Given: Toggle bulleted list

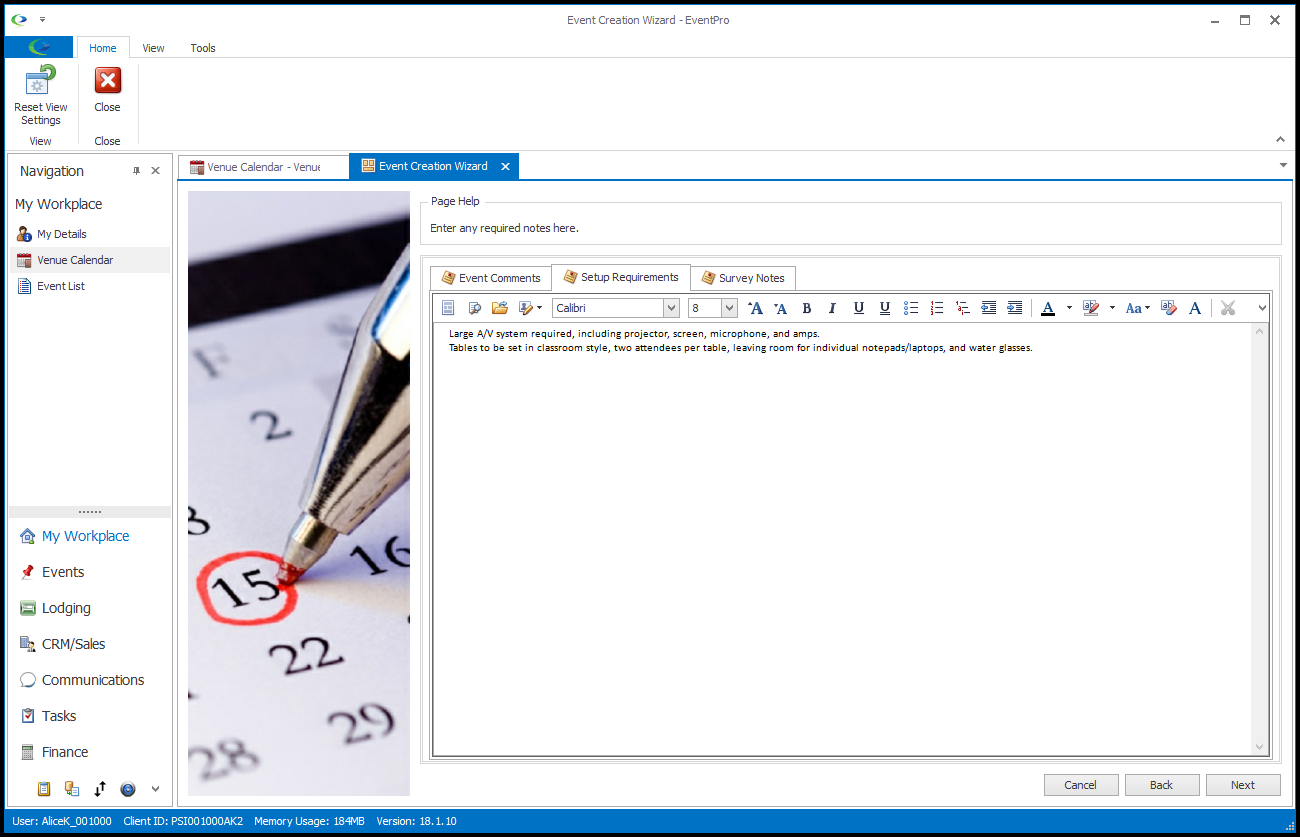Looking at the screenshot, I should 911,308.
